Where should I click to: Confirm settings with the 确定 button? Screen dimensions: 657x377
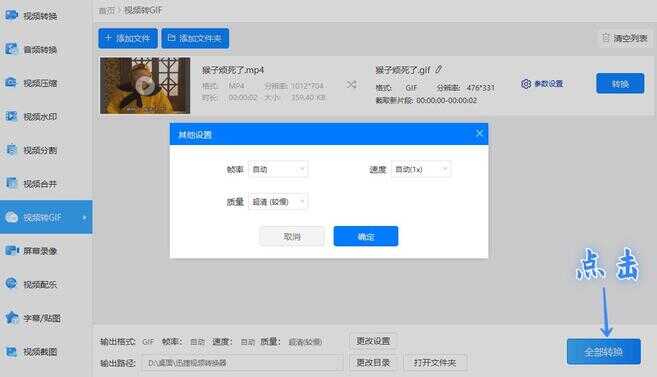[366, 236]
